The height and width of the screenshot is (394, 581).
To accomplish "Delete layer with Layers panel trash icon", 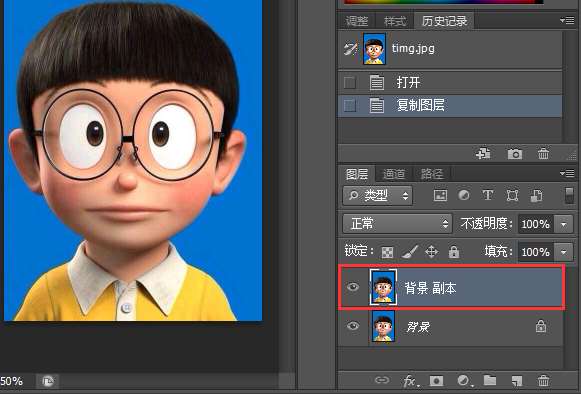I will click(x=543, y=380).
